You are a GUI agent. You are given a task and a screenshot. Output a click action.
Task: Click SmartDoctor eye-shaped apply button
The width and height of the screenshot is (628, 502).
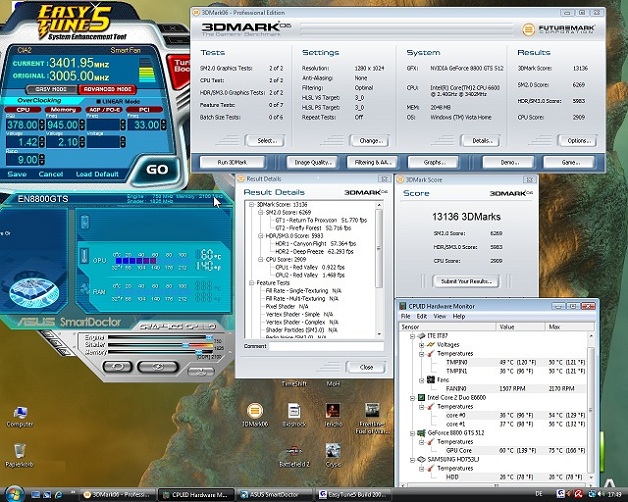(x=158, y=367)
